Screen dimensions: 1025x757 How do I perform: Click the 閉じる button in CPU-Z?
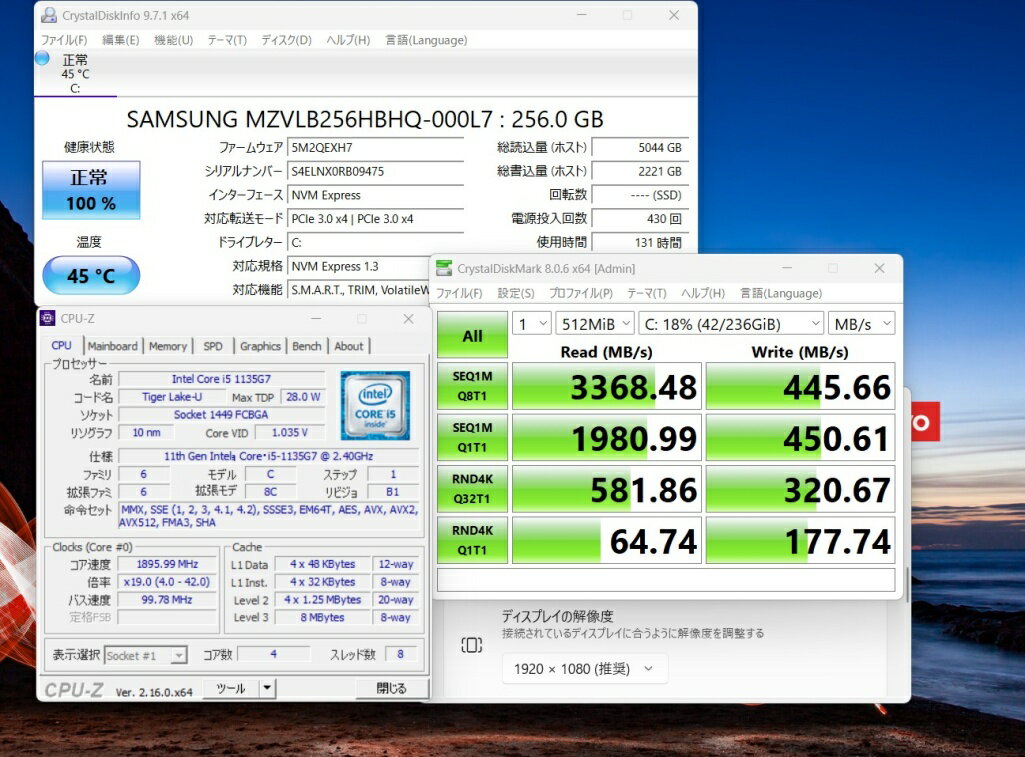[392, 688]
